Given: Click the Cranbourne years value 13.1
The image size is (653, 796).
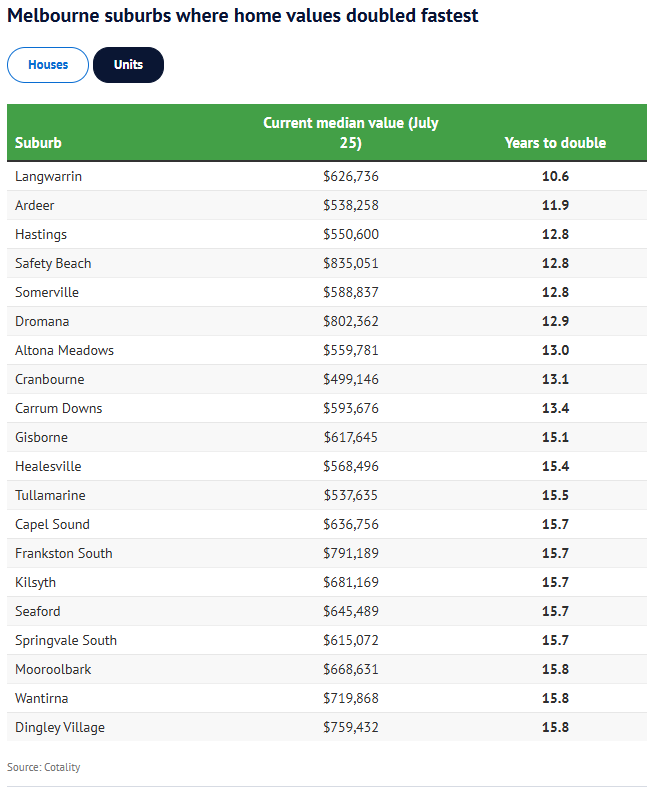Looking at the screenshot, I should [555, 379].
